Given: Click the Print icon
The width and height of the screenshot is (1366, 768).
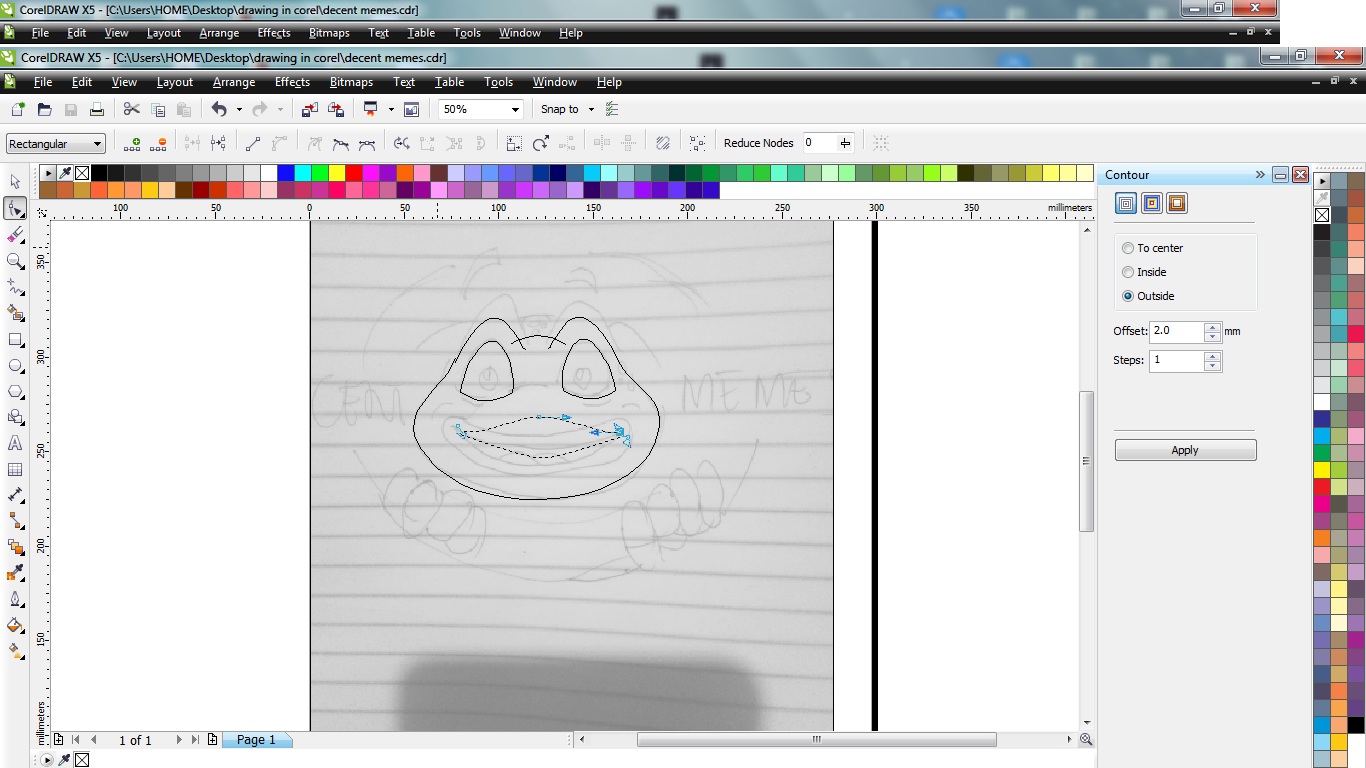Looking at the screenshot, I should pos(97,109).
